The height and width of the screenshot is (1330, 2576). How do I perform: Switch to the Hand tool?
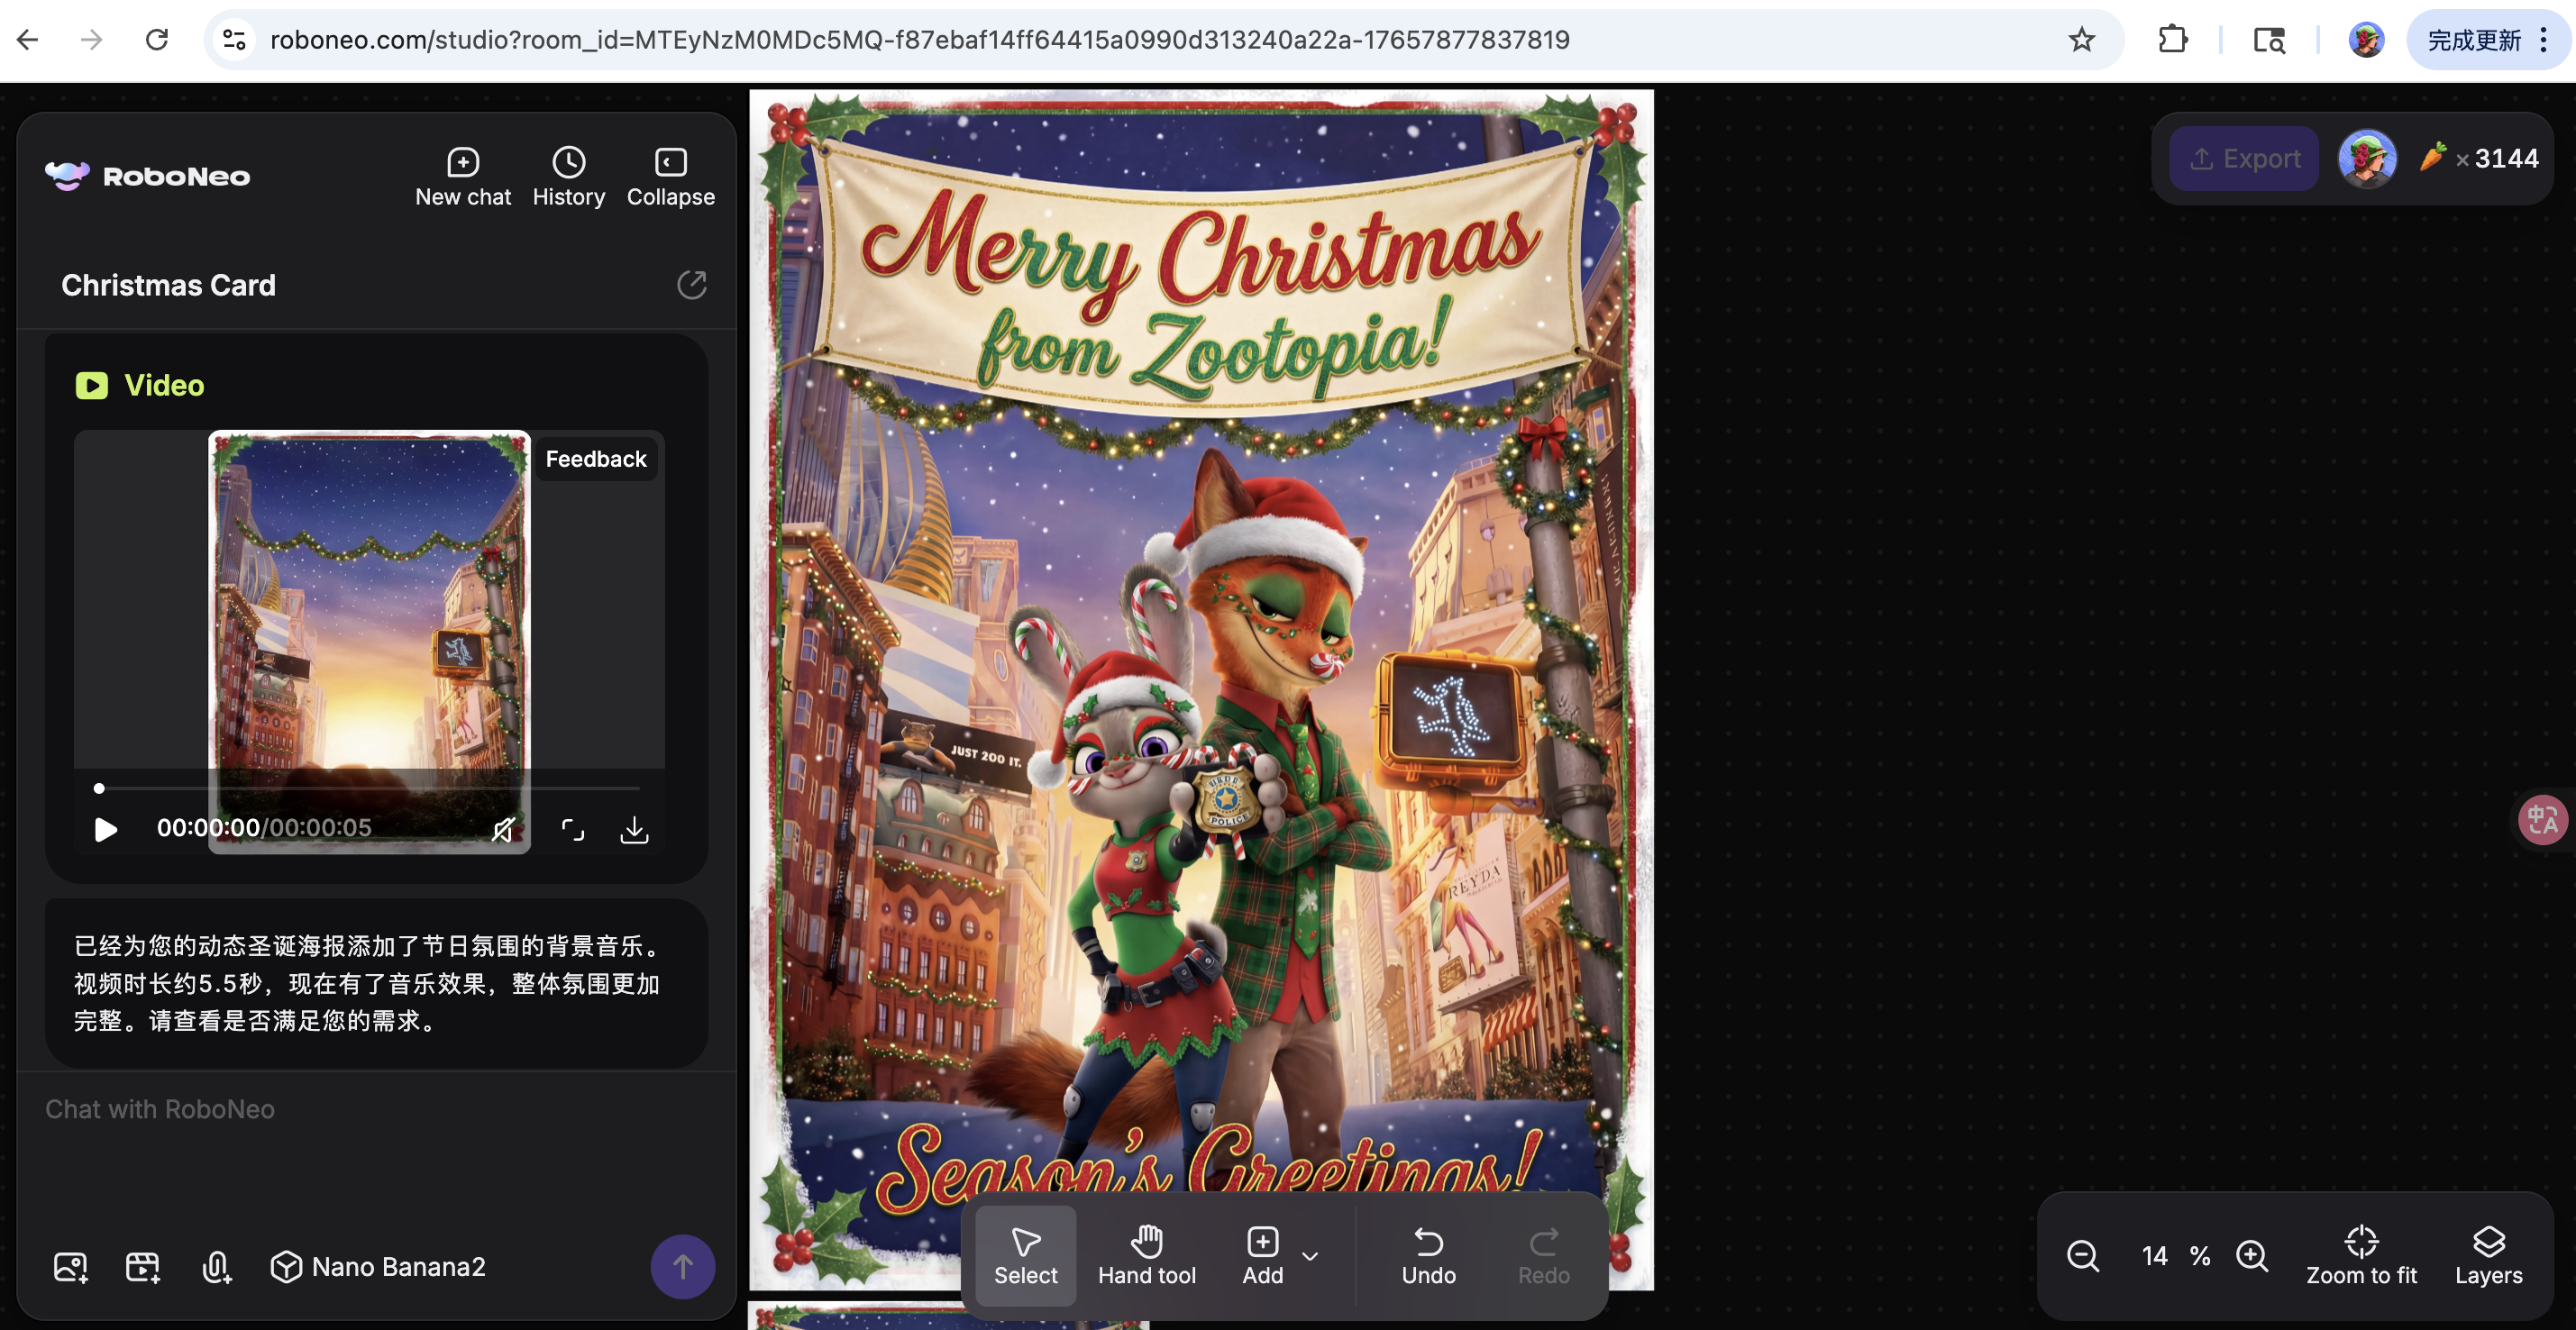pyautogui.click(x=1146, y=1255)
